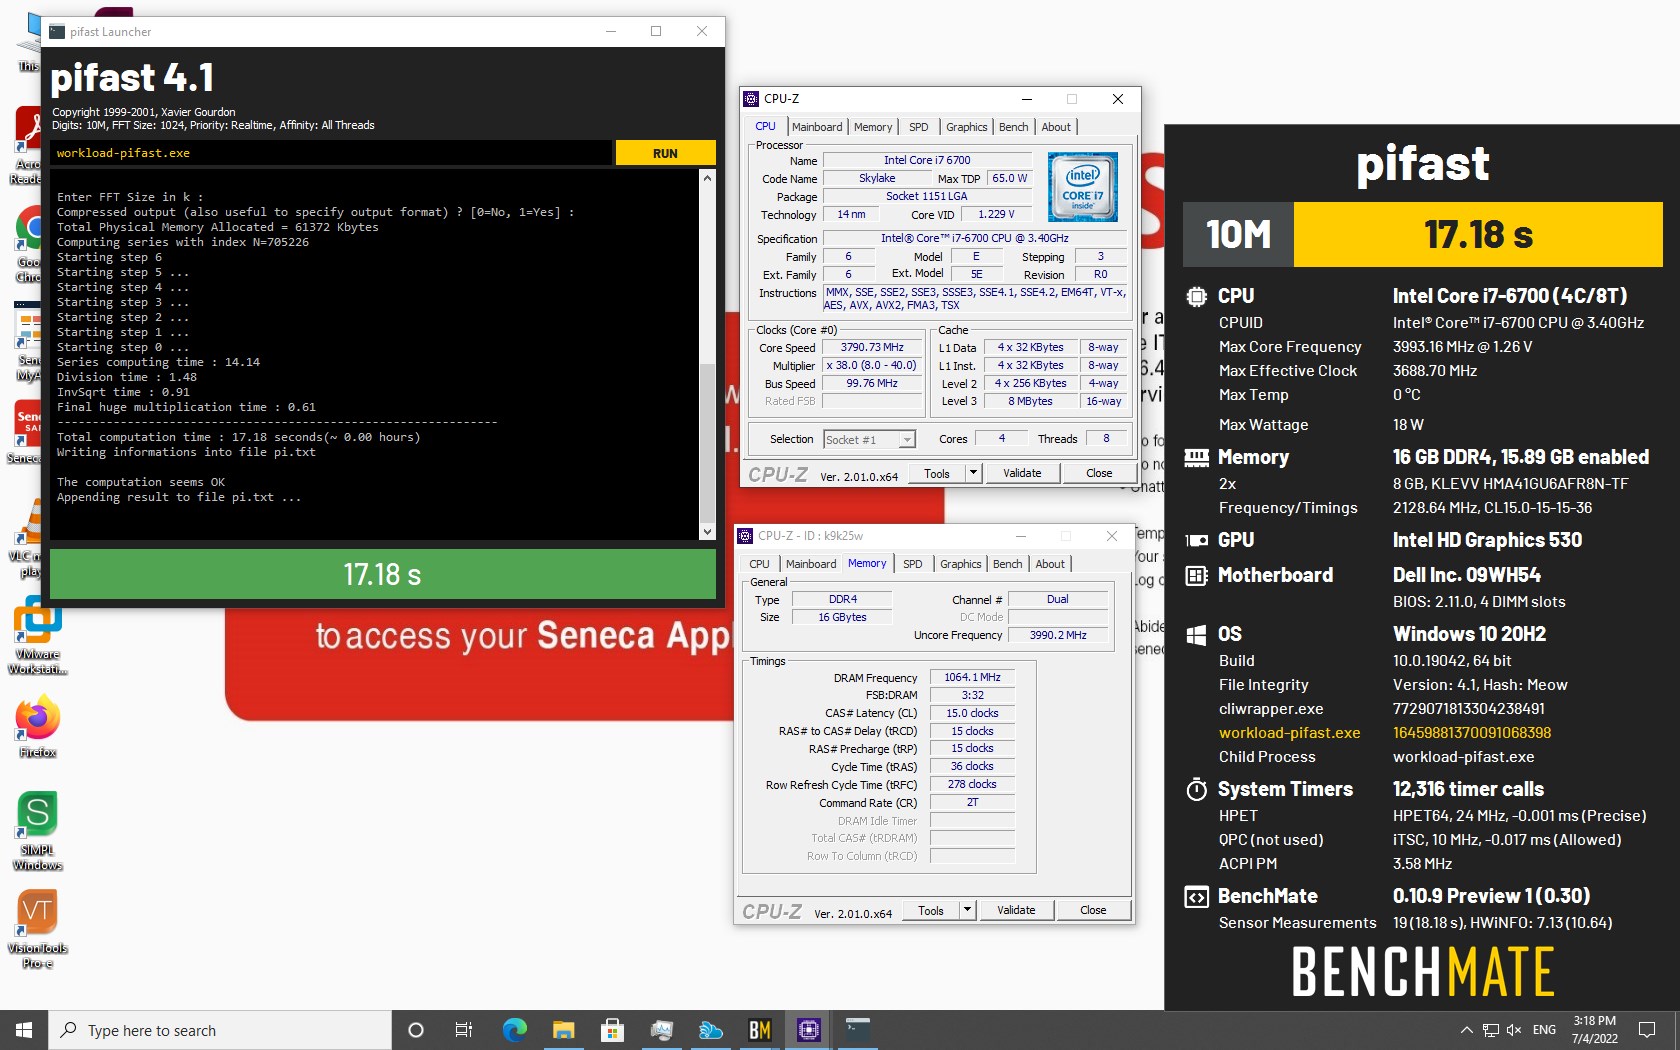Open SPD tab in lower CPU-Z window

[x=912, y=564]
